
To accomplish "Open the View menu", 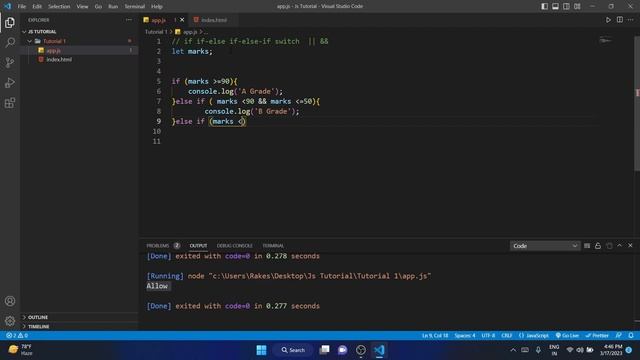I will point(82,6).
